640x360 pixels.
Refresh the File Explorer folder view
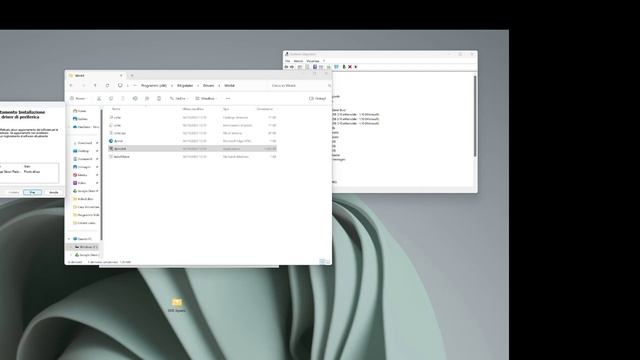107,86
